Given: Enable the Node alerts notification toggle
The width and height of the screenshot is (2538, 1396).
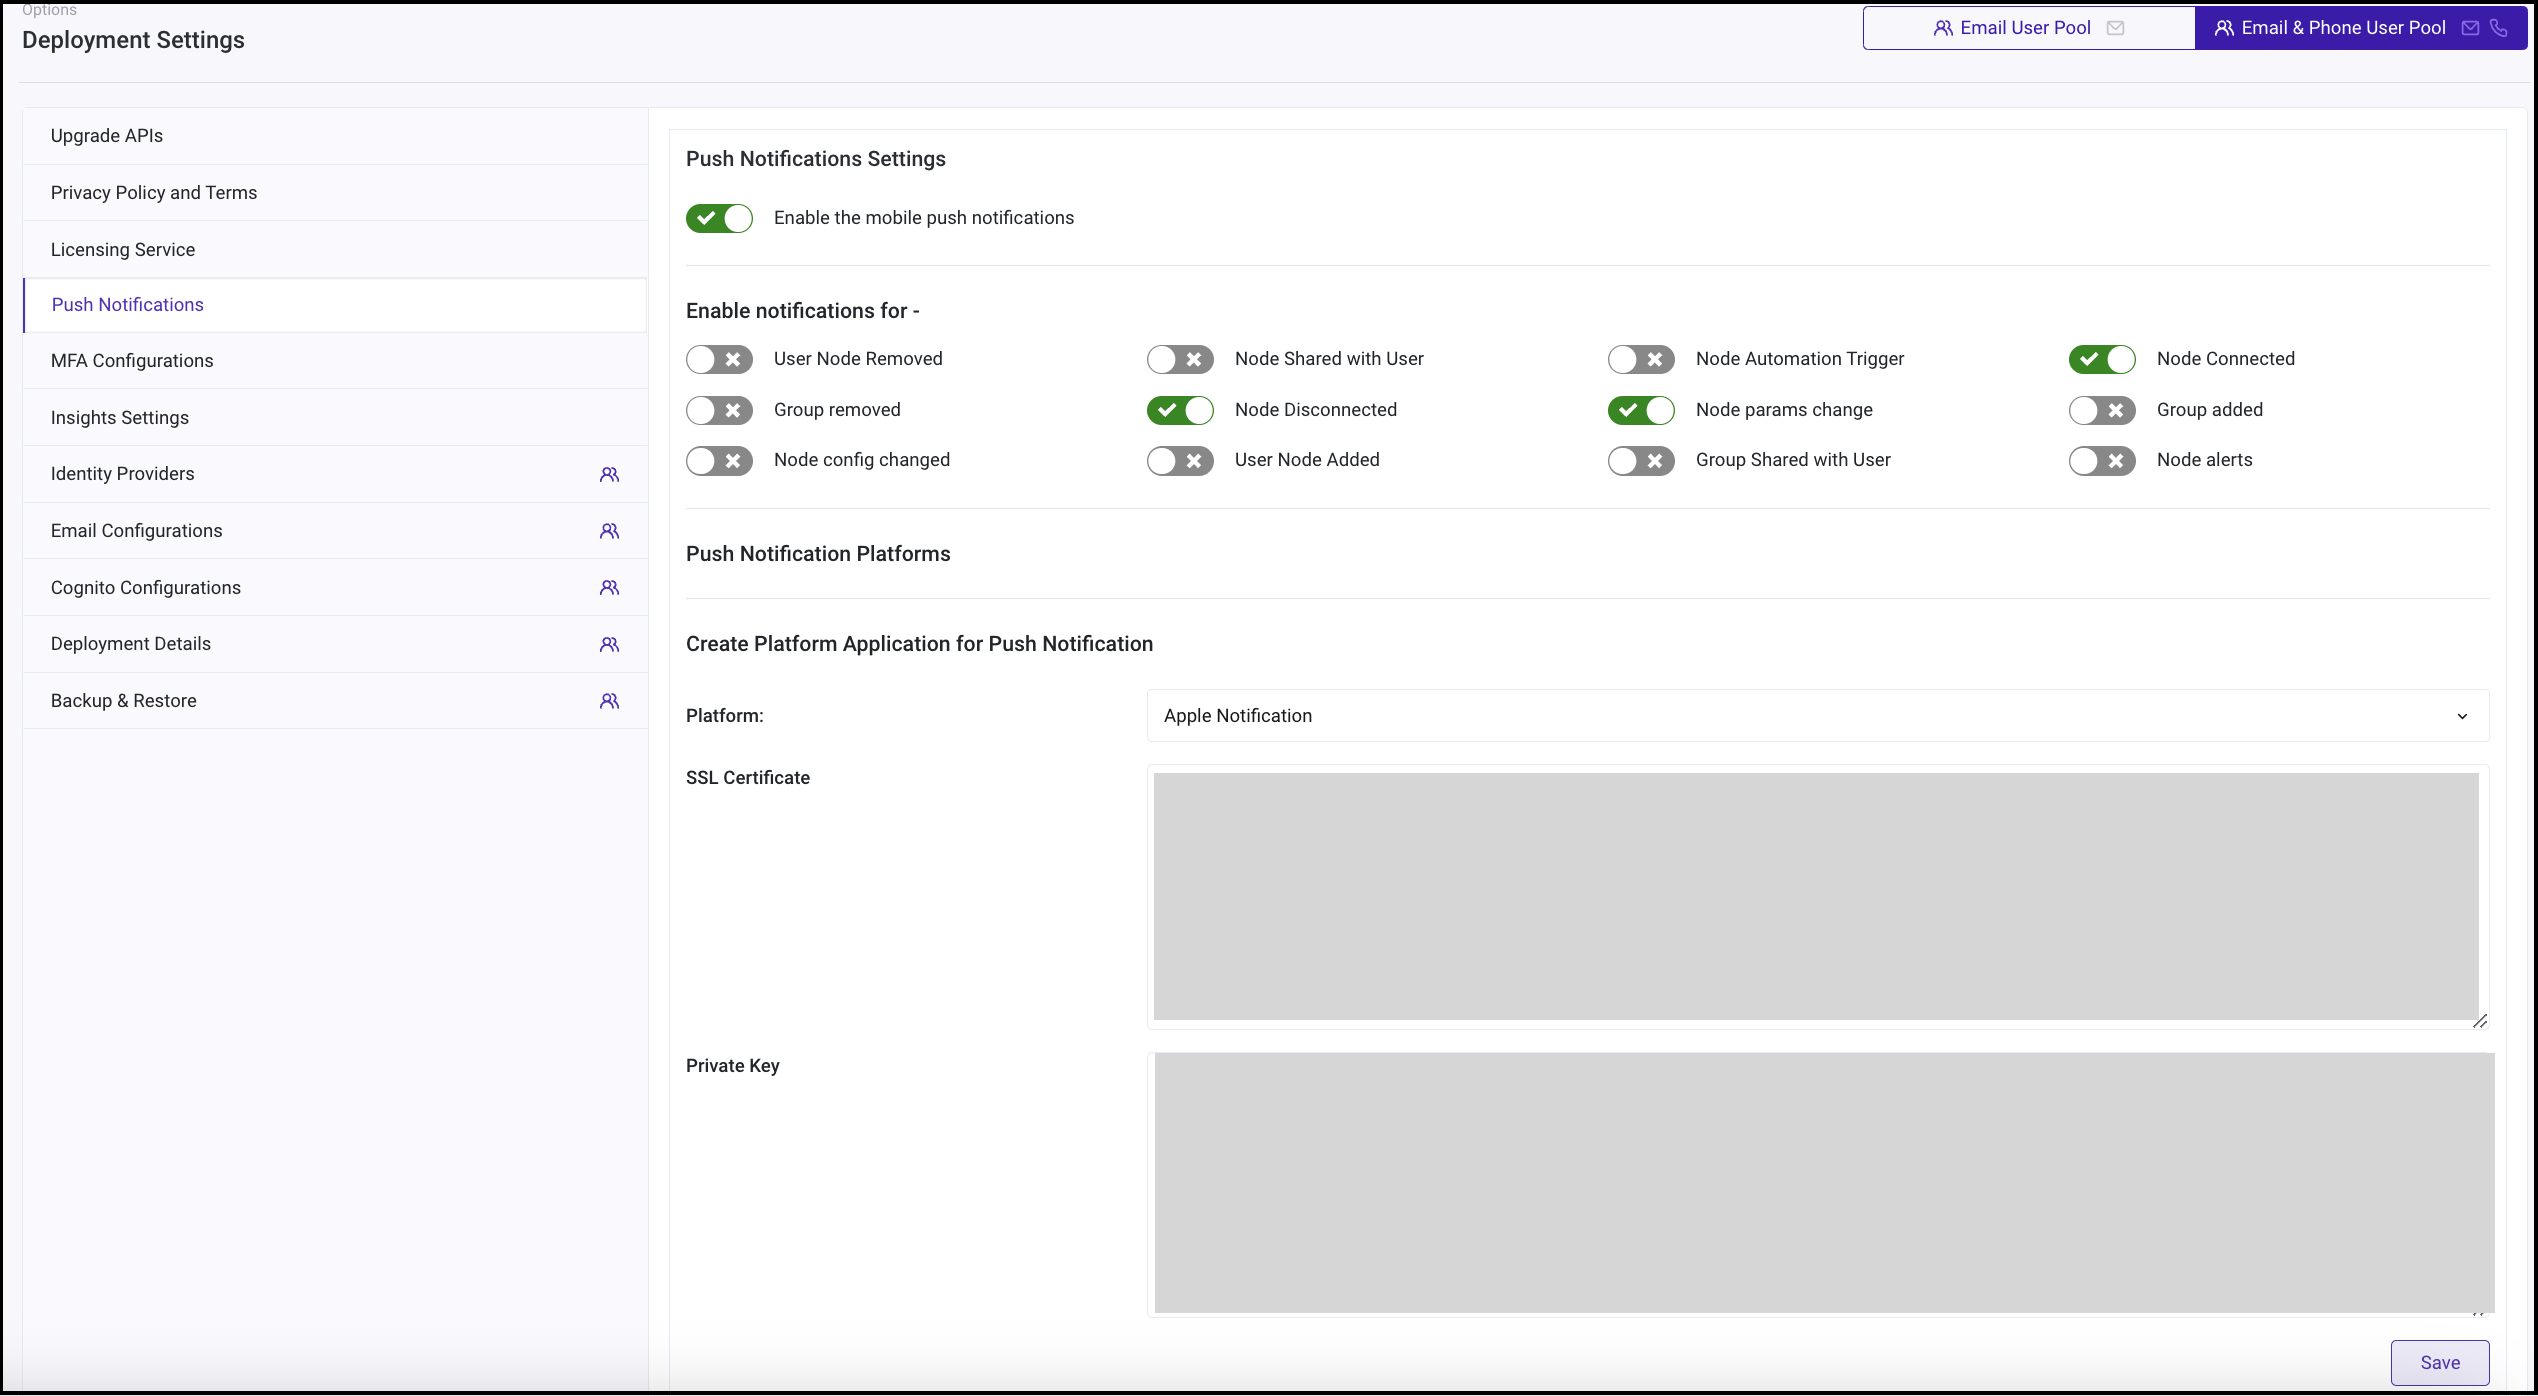Looking at the screenshot, I should click(2102, 461).
